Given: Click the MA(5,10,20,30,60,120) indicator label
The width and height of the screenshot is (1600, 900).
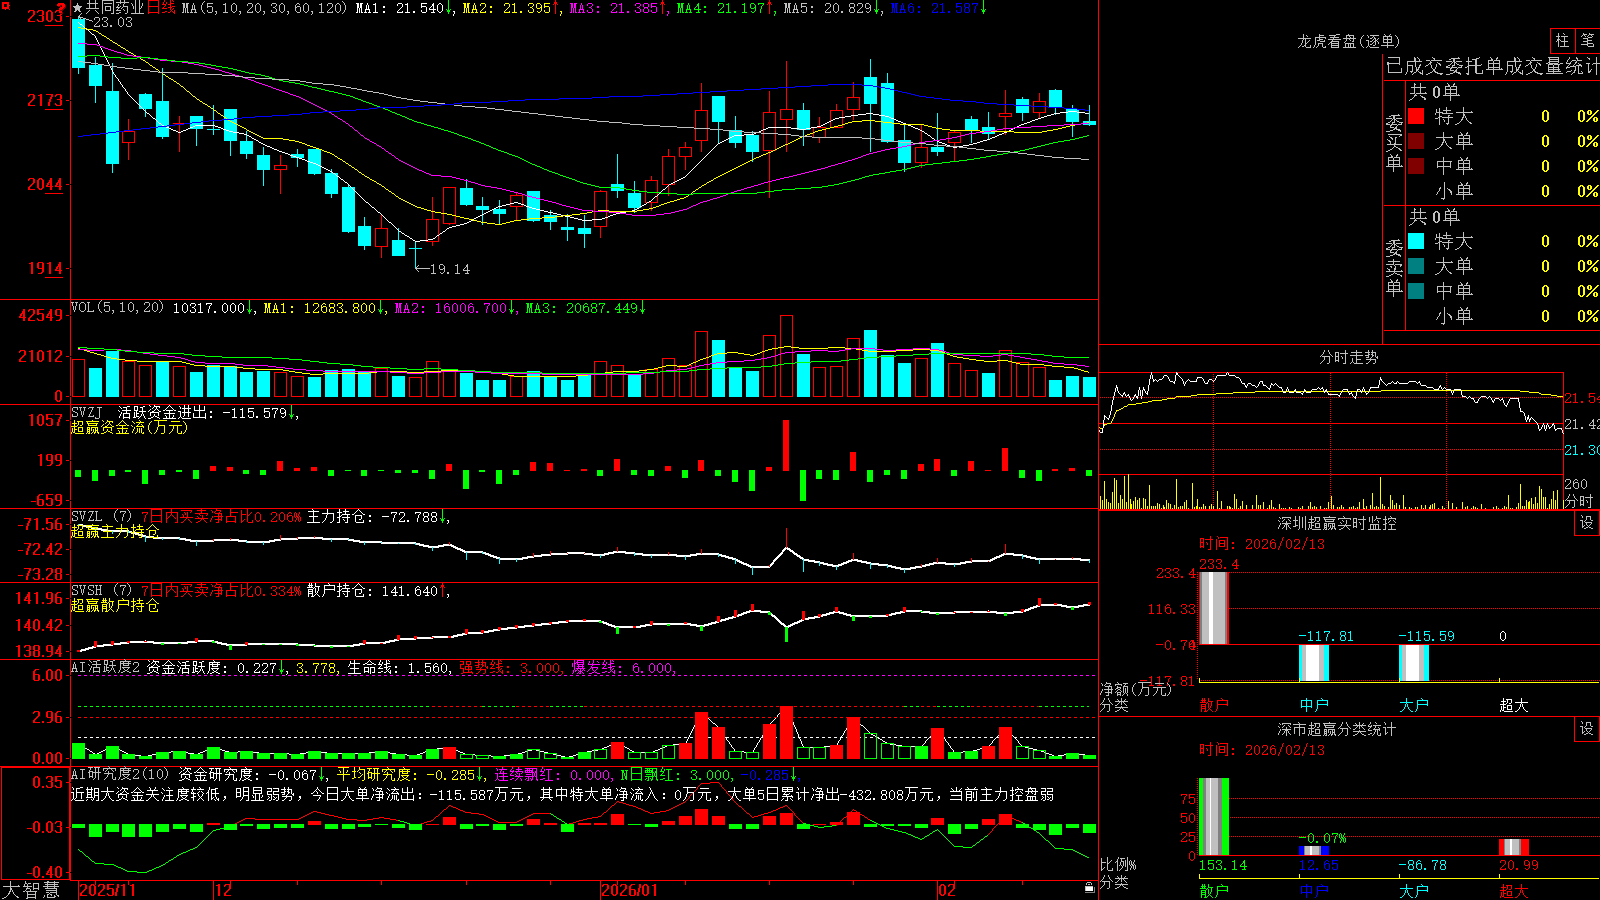Looking at the screenshot, I should click(265, 8).
